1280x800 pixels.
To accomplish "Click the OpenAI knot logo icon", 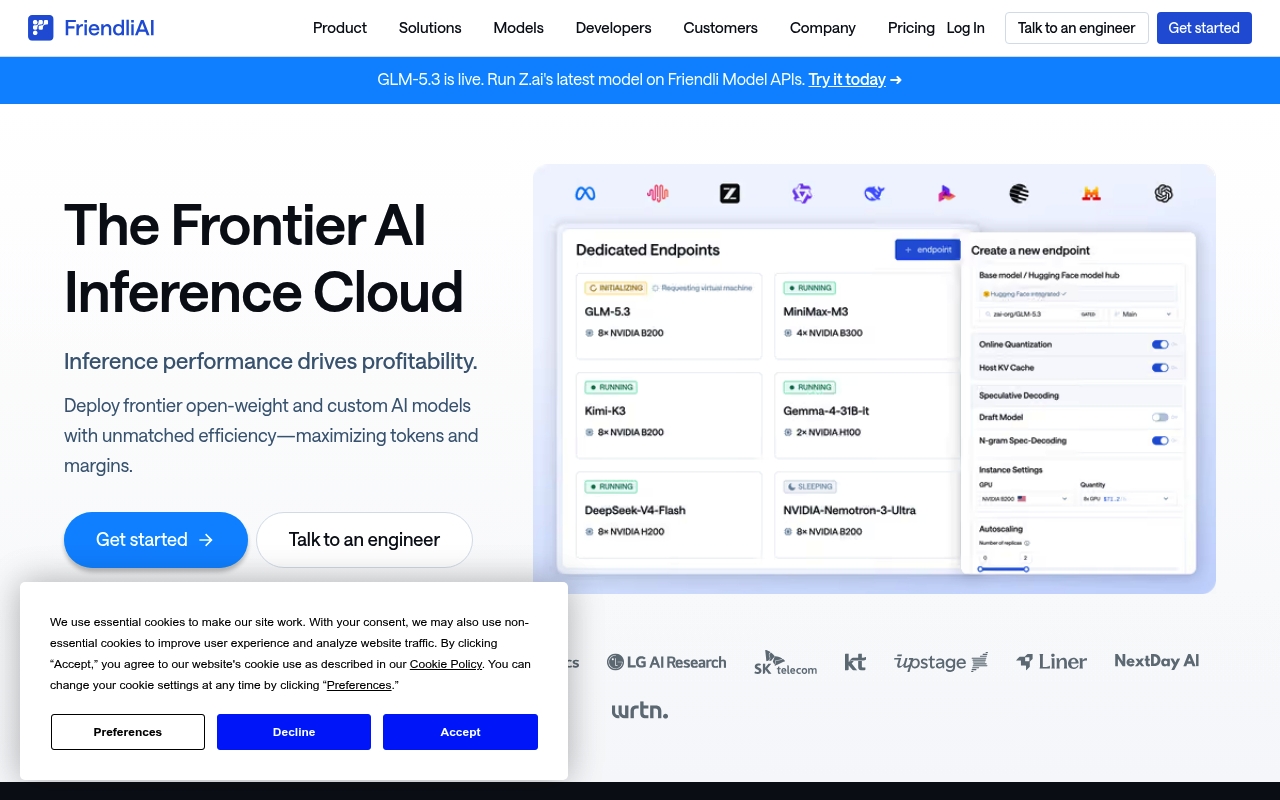I will (x=1163, y=194).
